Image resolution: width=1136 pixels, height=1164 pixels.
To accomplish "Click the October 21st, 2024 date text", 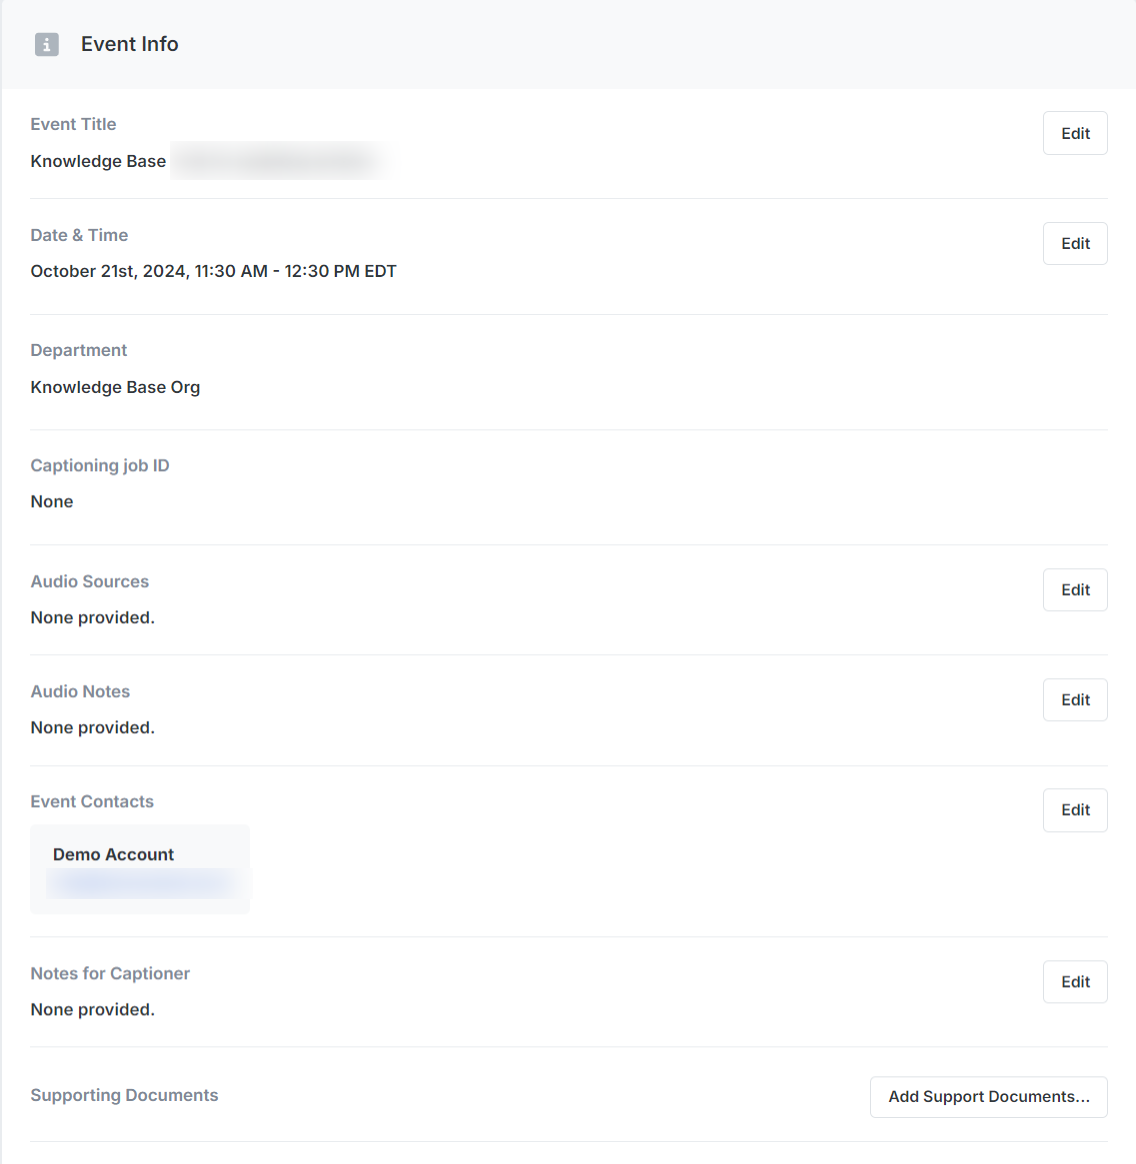I will (108, 271).
